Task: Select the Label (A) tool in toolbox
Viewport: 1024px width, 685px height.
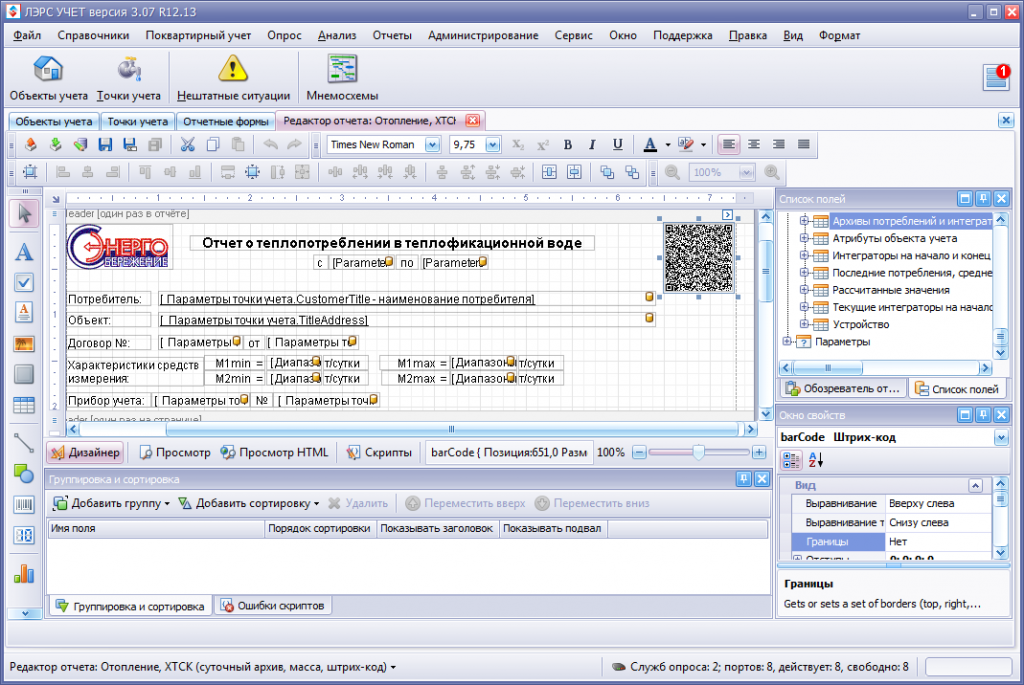Action: 24,253
